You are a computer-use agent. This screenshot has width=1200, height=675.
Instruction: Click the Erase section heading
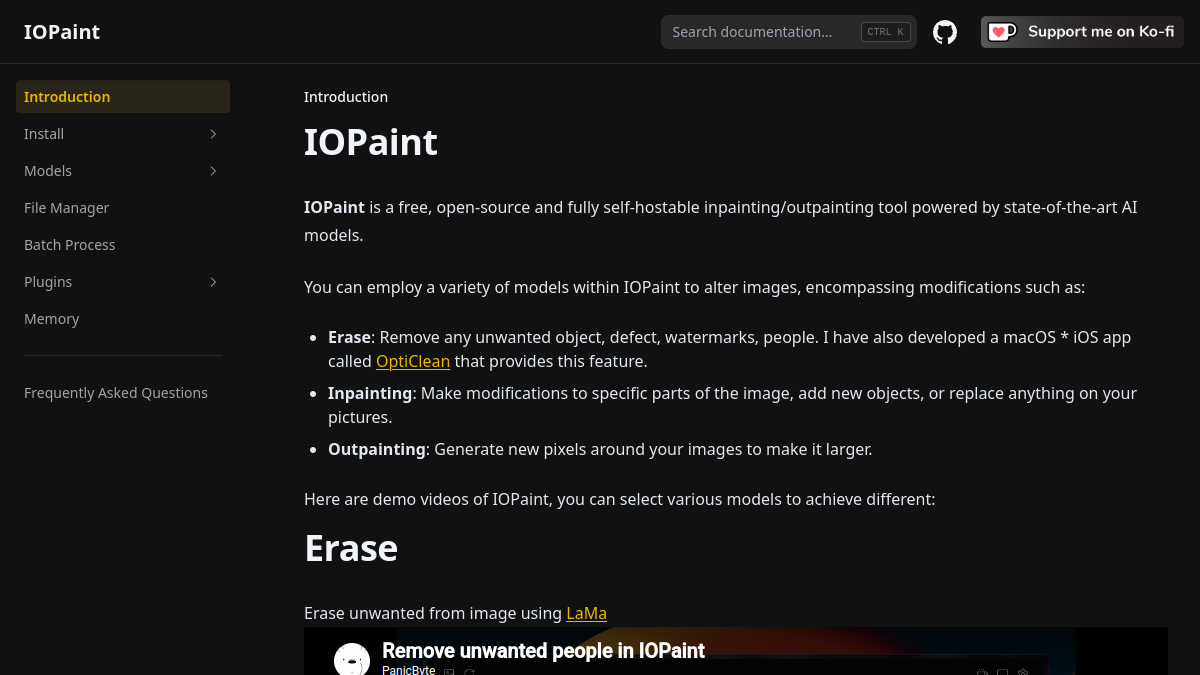(351, 548)
